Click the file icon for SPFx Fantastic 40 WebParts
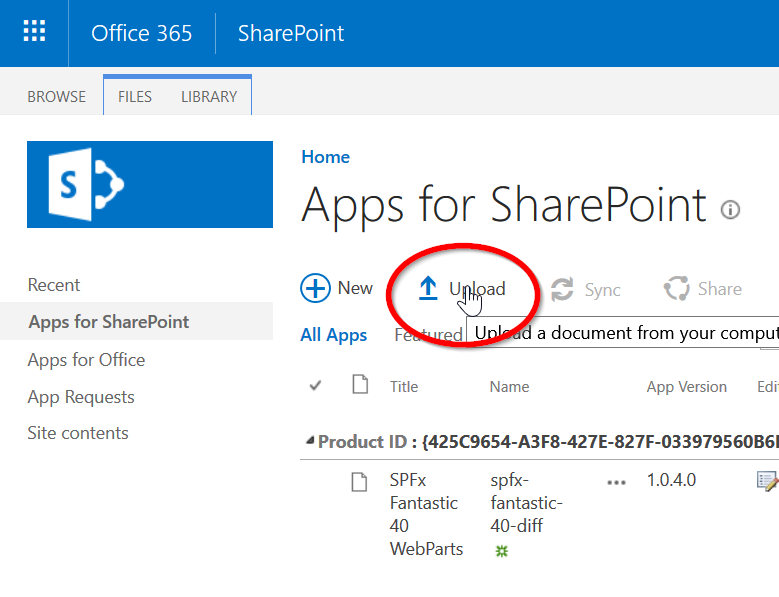The width and height of the screenshot is (779, 597). [359, 482]
